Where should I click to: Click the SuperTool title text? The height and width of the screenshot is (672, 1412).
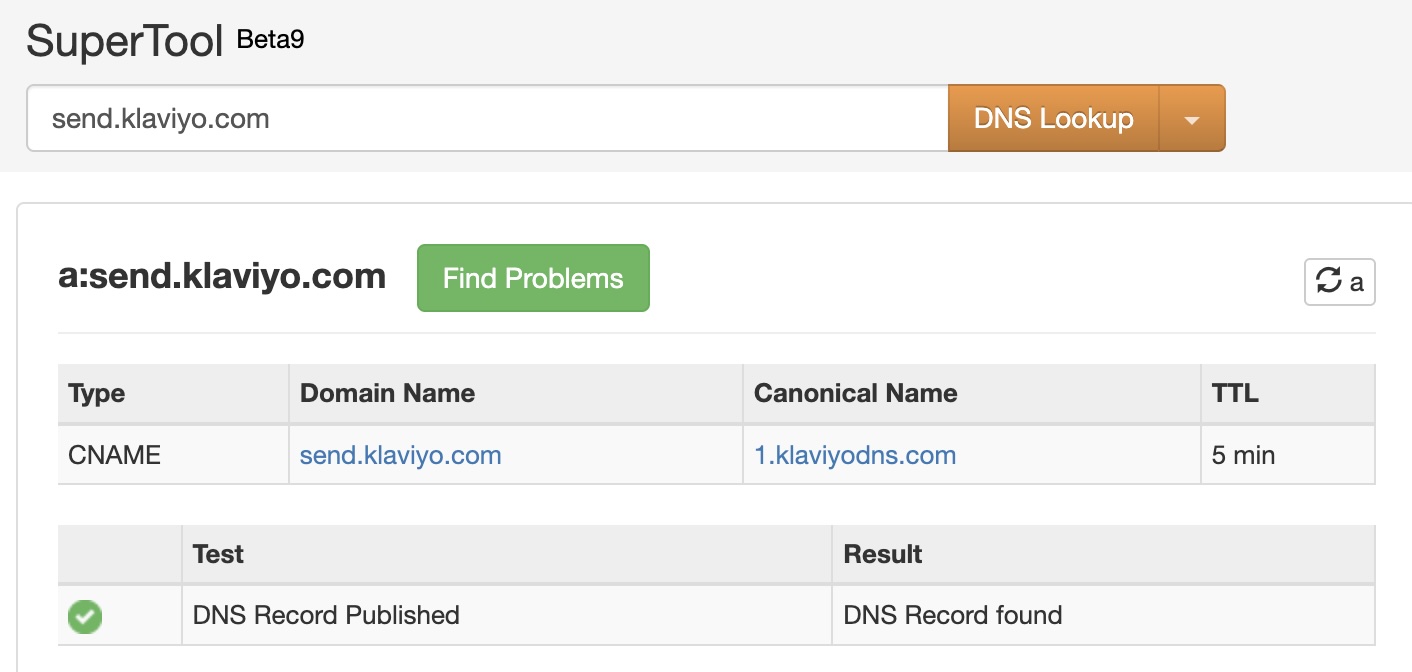tap(125, 42)
